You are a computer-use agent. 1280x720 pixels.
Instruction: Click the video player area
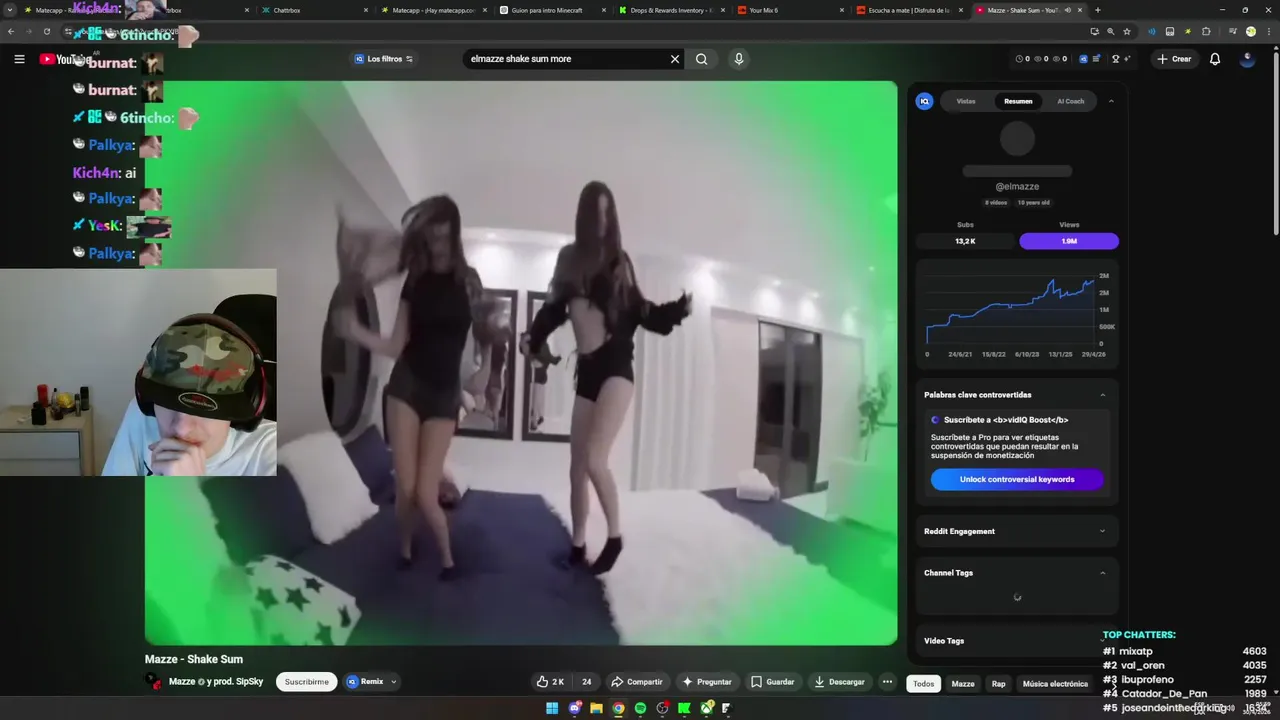[x=521, y=363]
